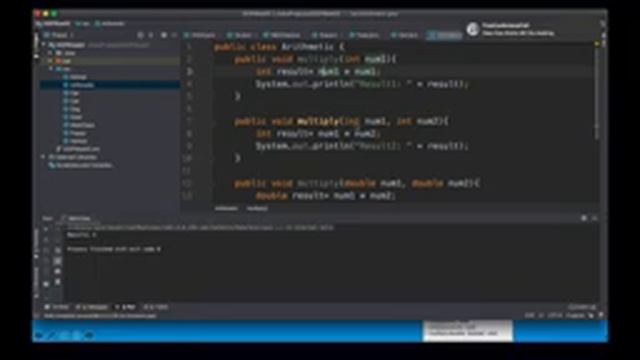
Task: Collapse the src folder in project tree
Action: (x=51, y=69)
